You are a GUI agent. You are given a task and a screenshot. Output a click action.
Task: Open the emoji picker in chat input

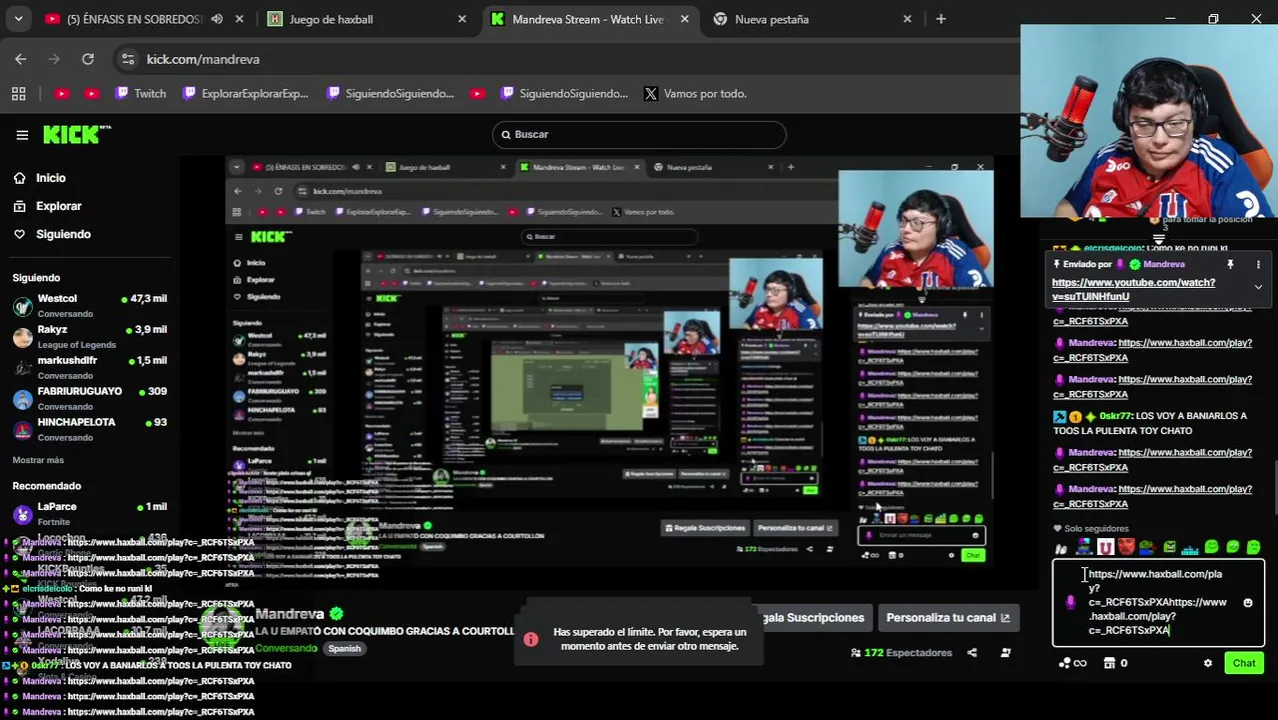tap(1247, 603)
